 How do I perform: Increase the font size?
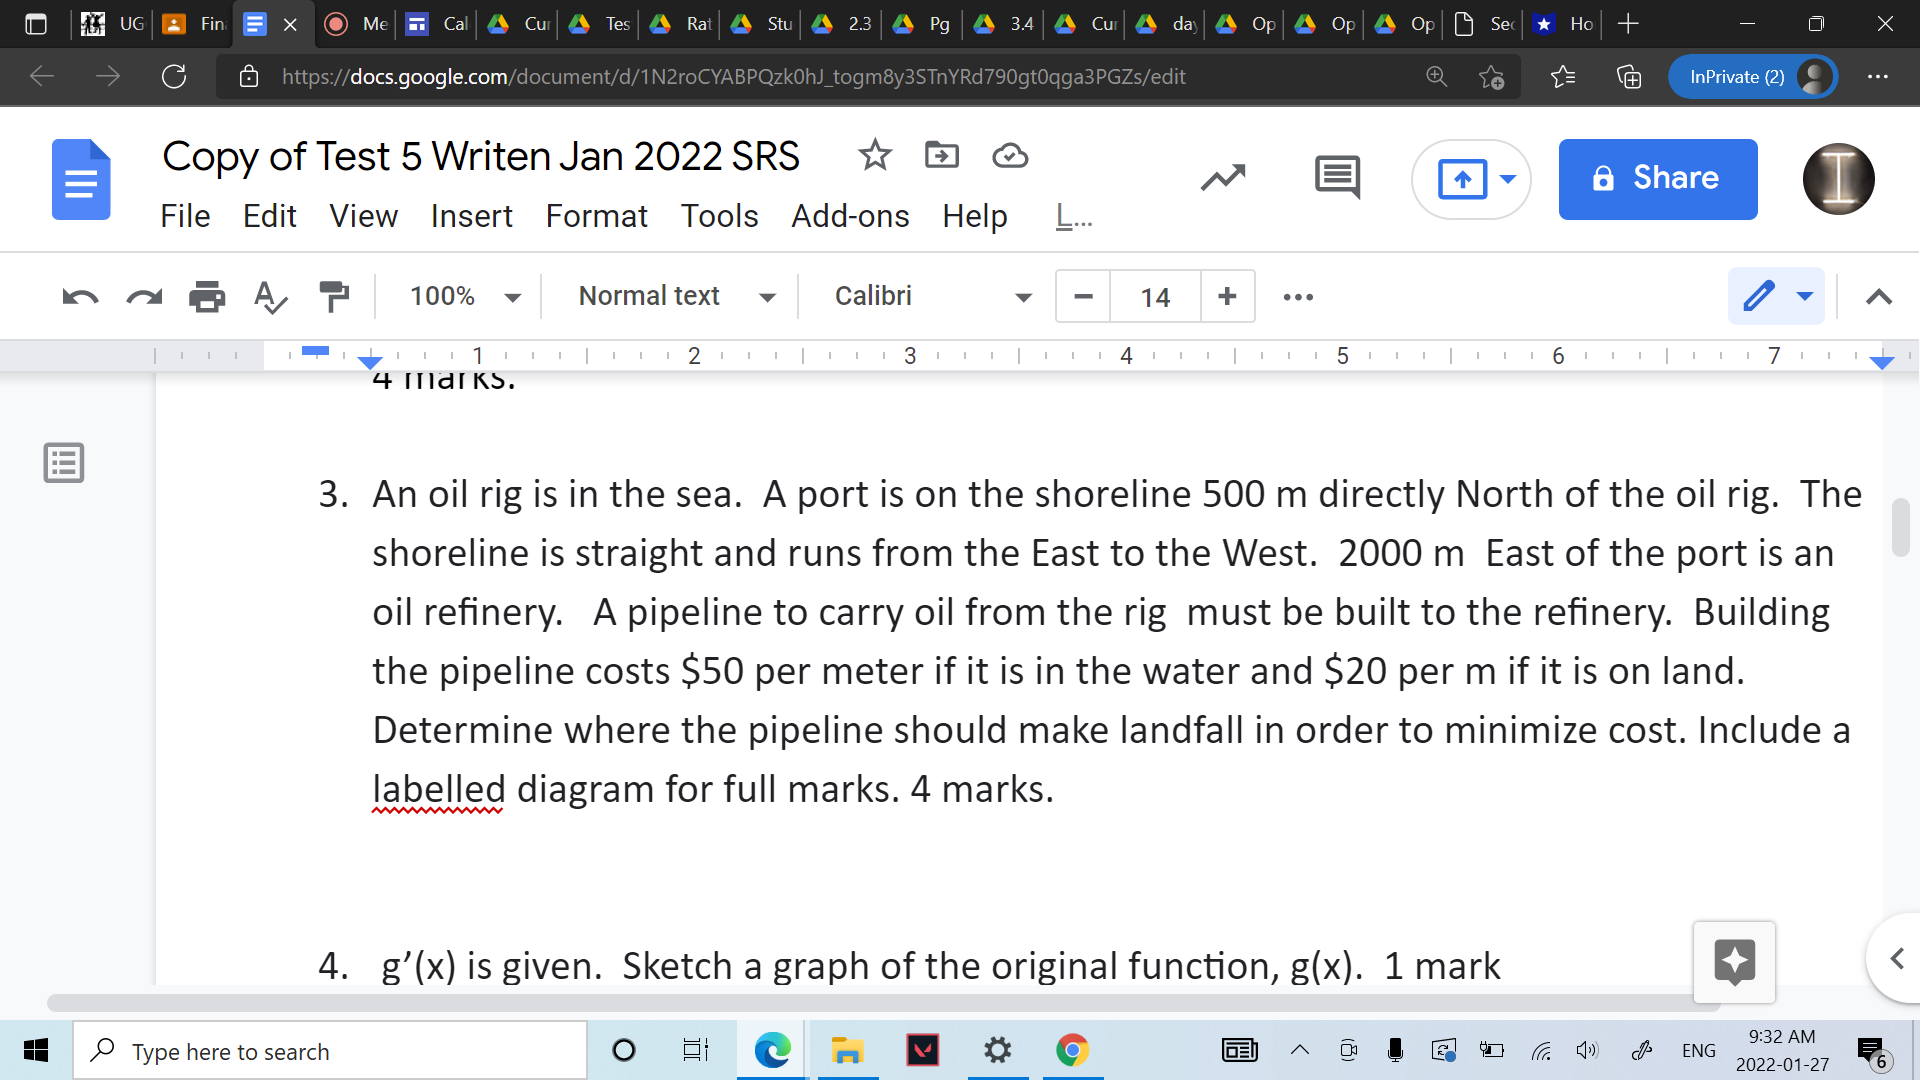point(1227,296)
